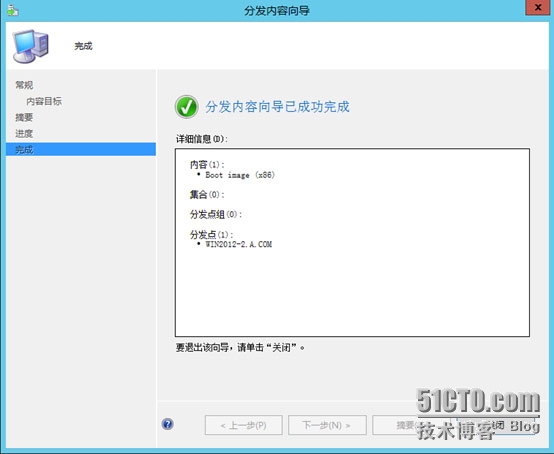Click the 下一步(N) button
The width and height of the screenshot is (554, 454).
(327, 425)
